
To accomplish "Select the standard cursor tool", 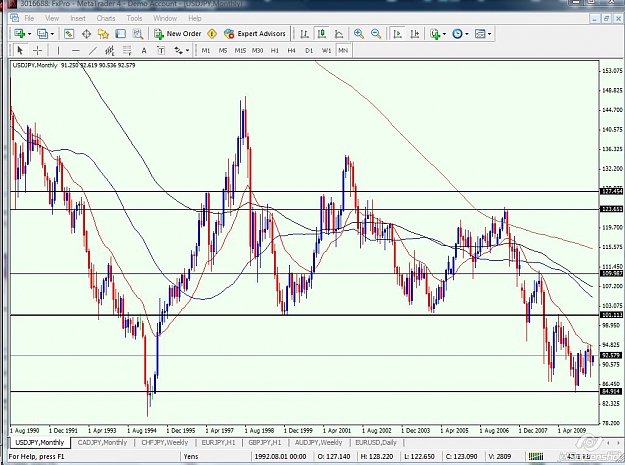I will 20,51.
